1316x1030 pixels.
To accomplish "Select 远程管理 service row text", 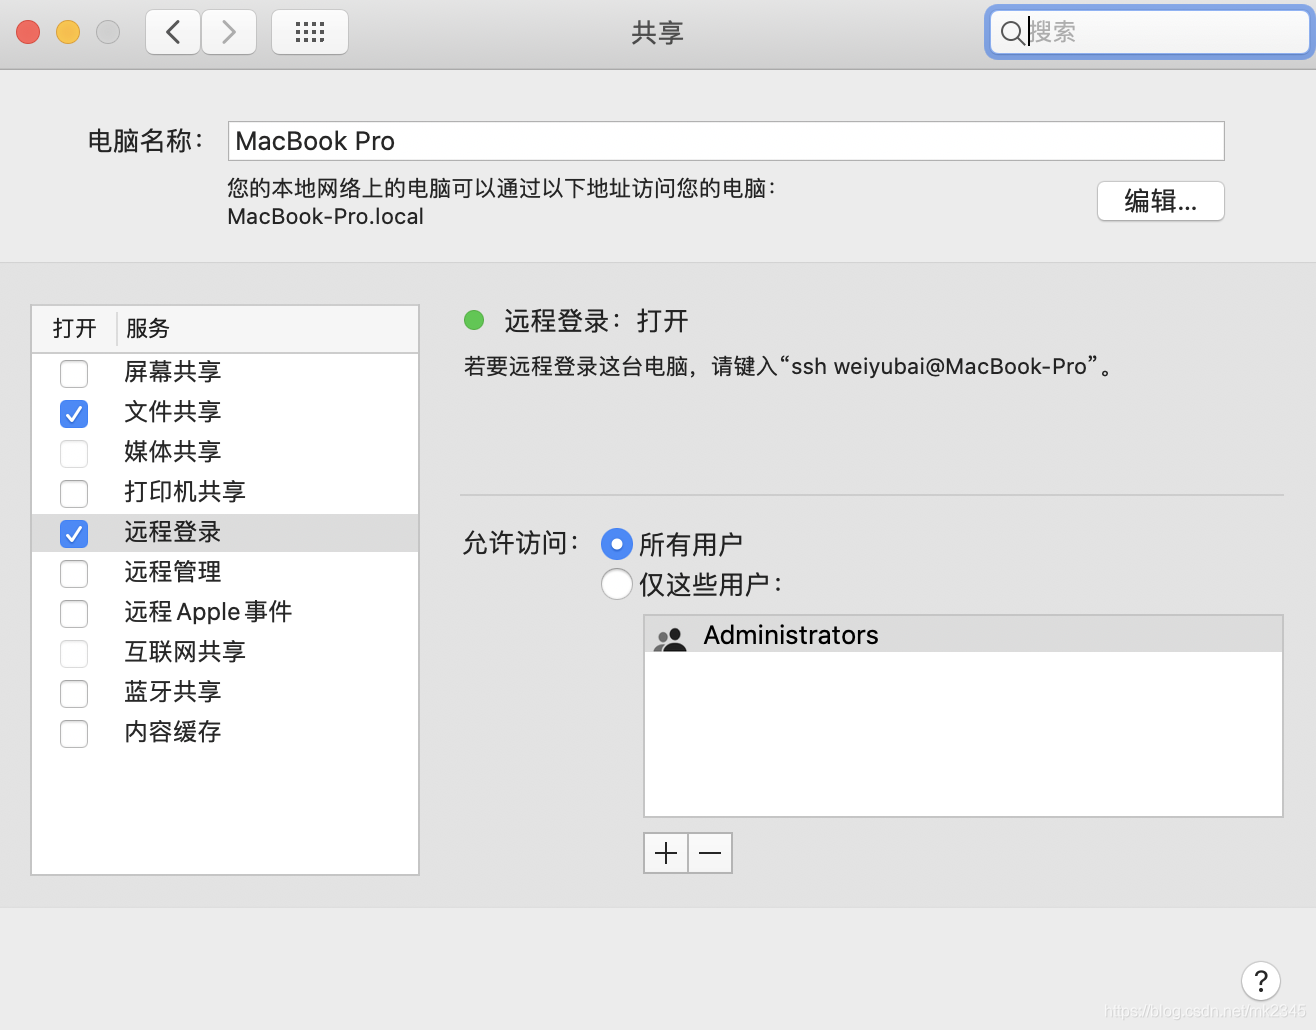I will [x=172, y=572].
